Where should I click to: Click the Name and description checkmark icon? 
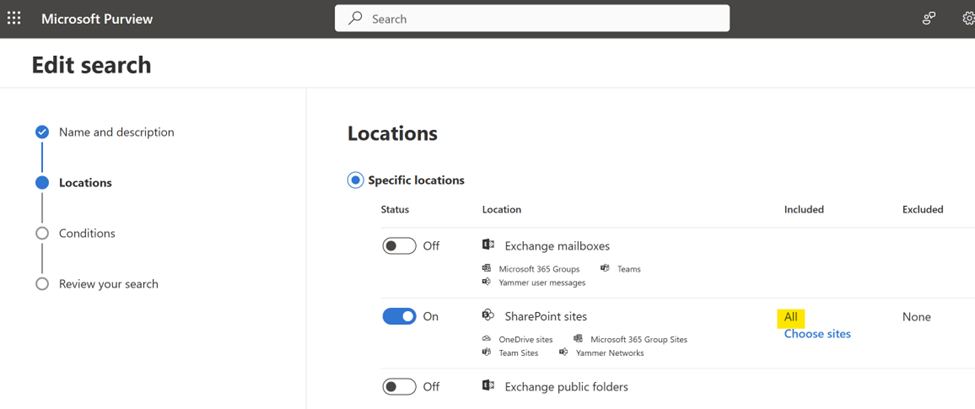(42, 132)
